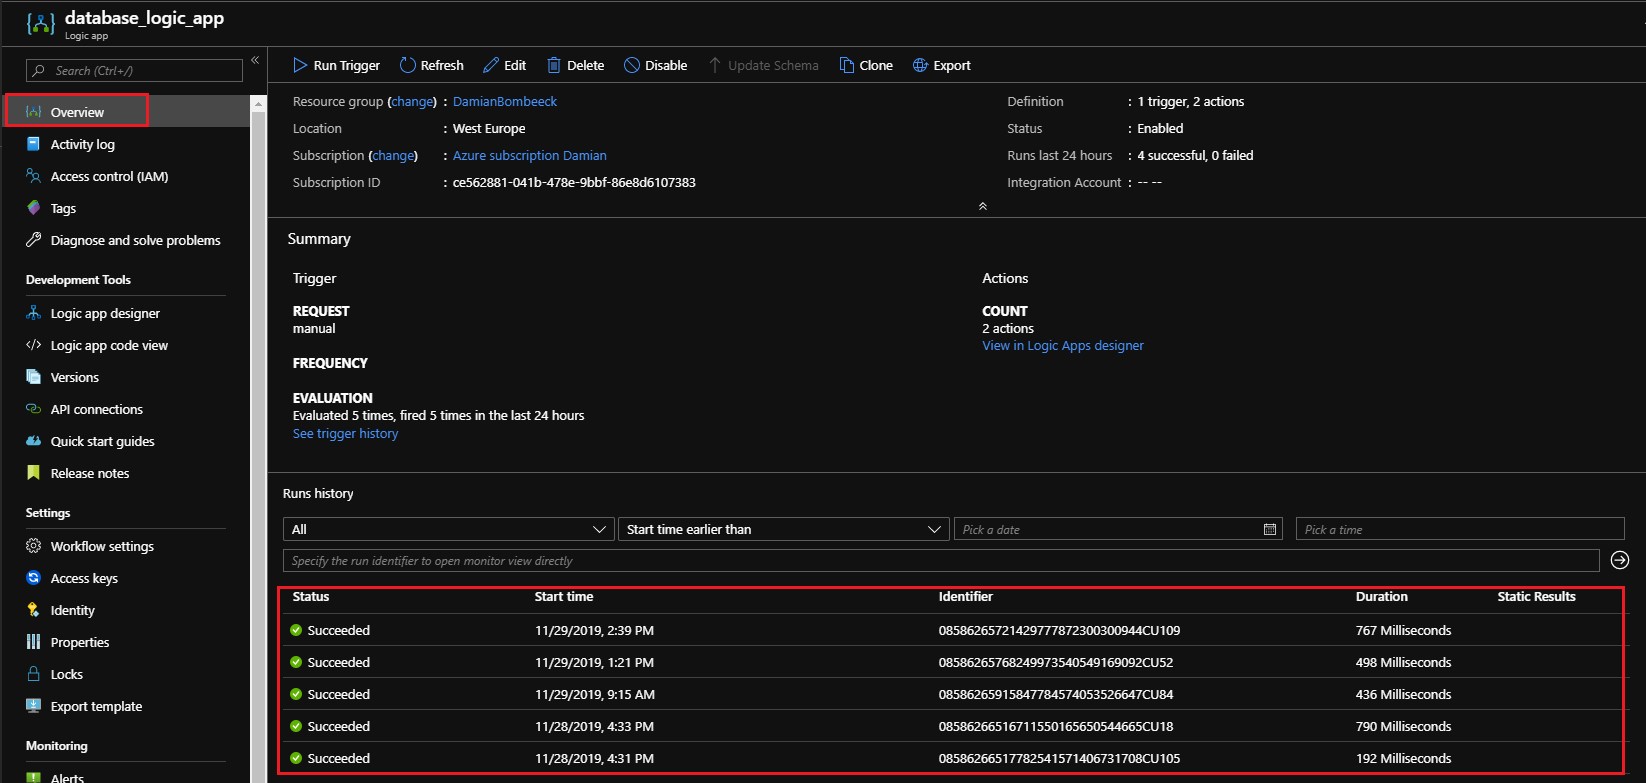Click the Pick a time field
Viewport: 1646px width, 783px height.
[x=1460, y=529]
